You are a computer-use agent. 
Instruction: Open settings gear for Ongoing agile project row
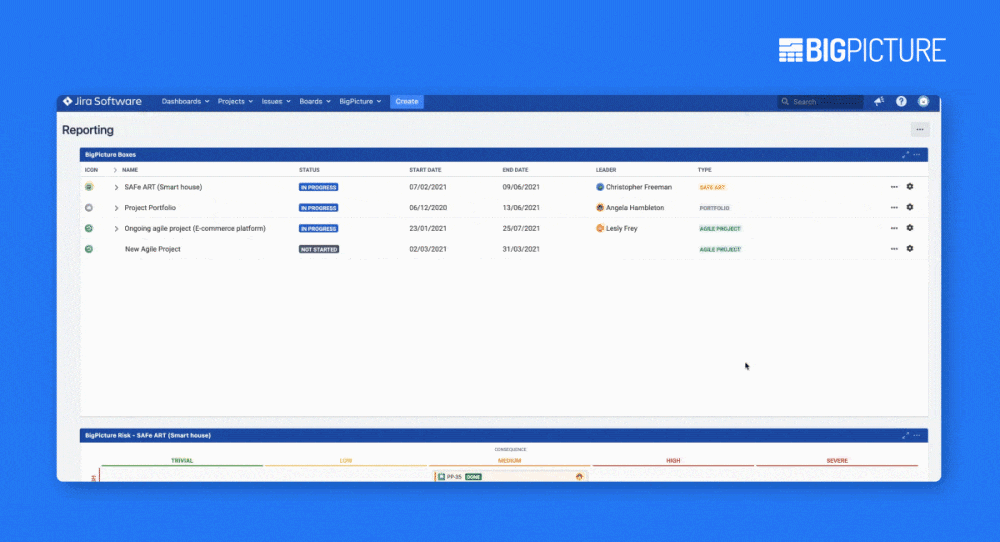click(x=910, y=228)
